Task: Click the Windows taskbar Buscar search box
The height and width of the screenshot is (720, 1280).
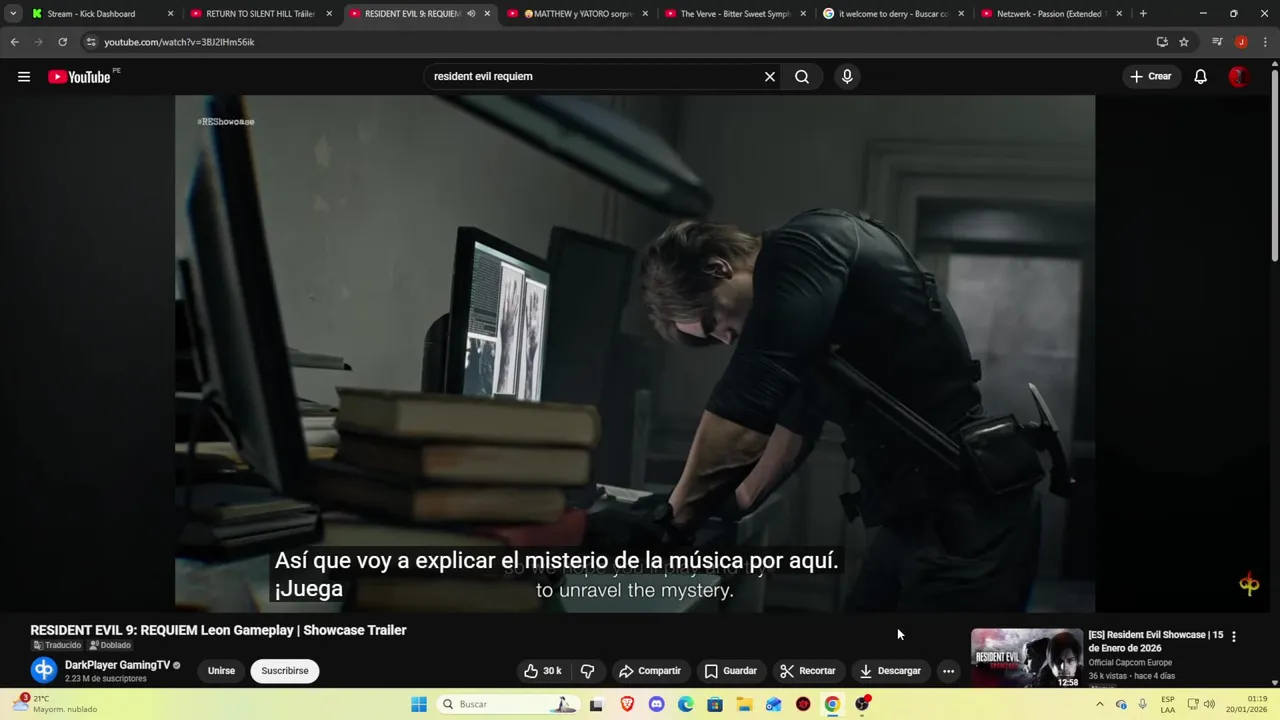Action: 509,704
